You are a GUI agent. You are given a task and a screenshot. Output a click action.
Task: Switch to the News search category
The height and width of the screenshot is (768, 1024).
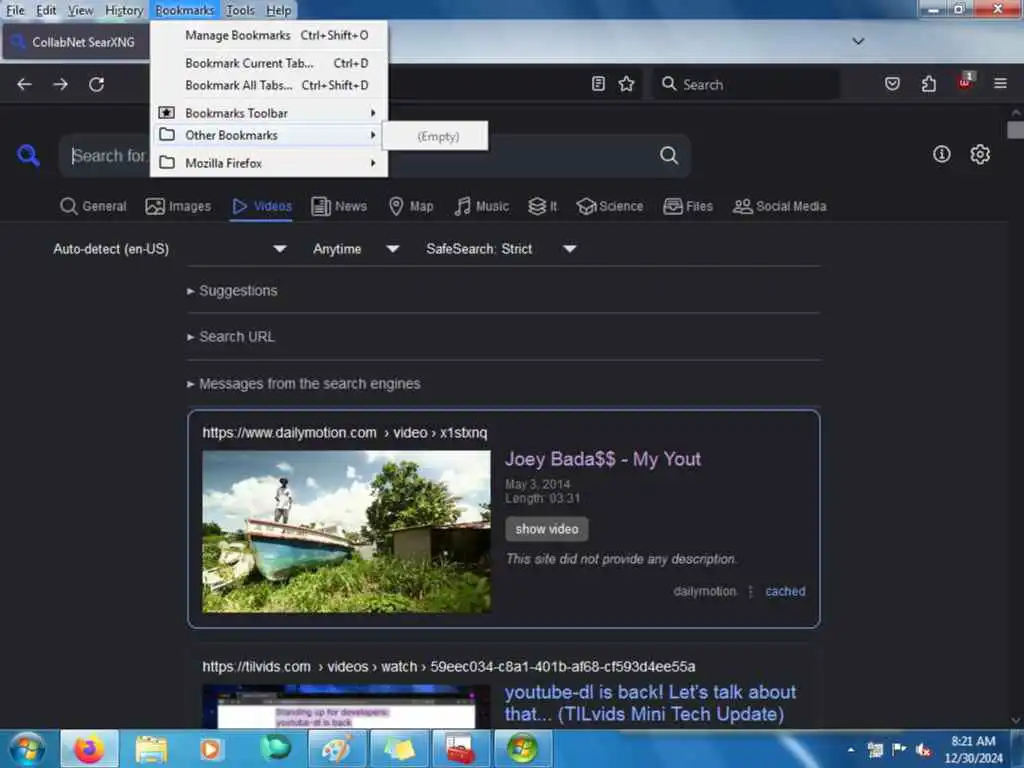tap(339, 206)
